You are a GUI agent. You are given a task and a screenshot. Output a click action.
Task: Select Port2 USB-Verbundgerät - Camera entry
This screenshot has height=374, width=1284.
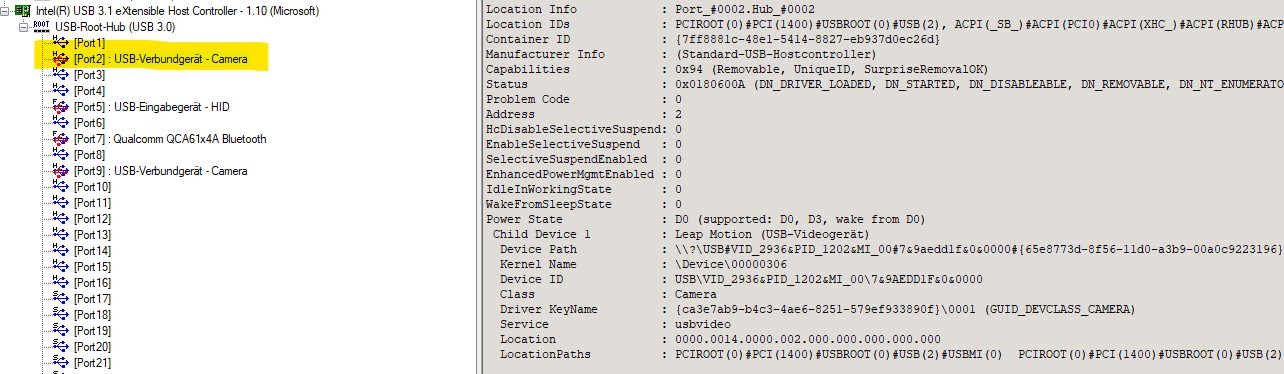(x=160, y=59)
